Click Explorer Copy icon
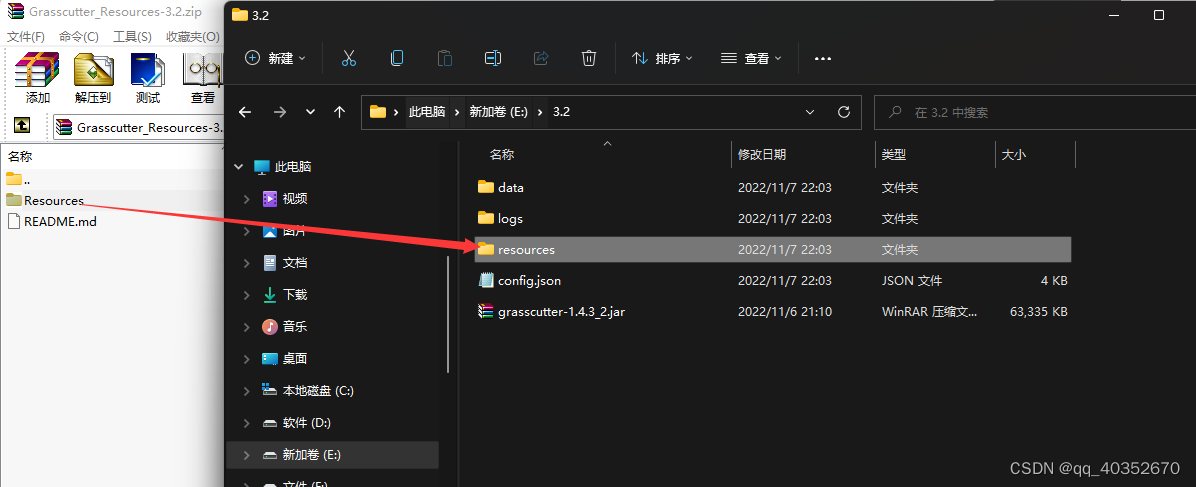 point(397,58)
